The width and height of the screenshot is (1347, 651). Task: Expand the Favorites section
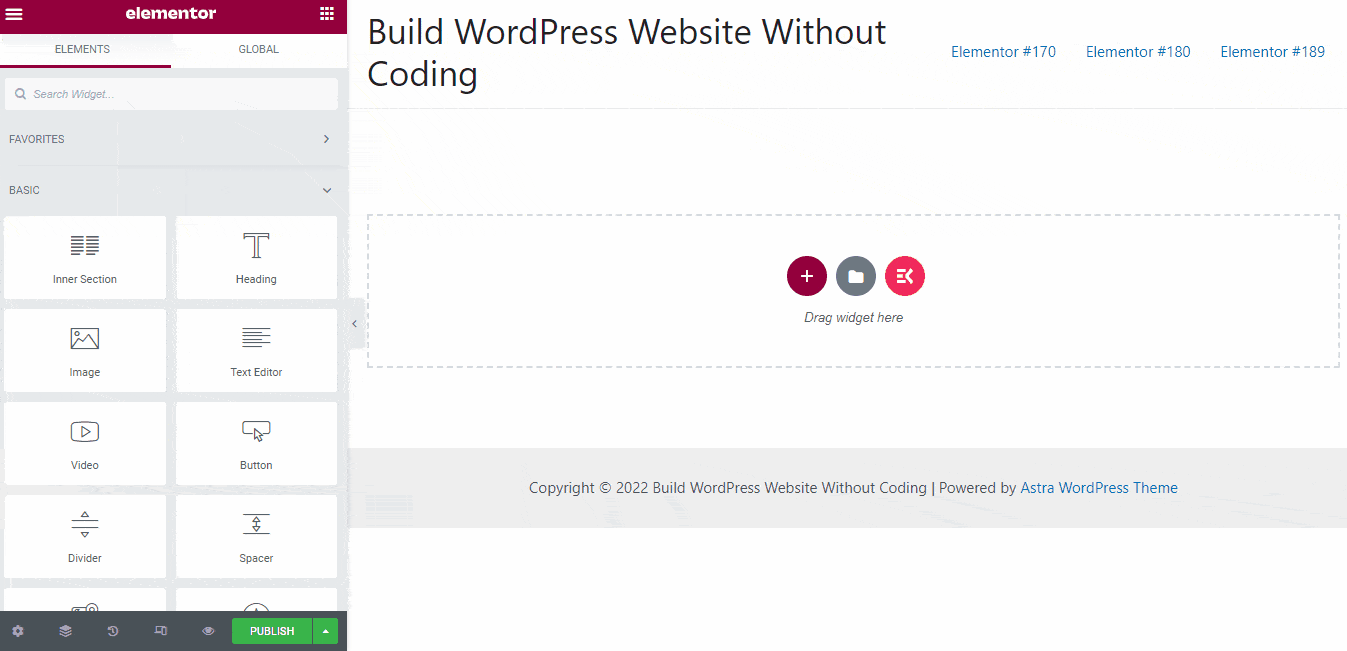pos(171,139)
